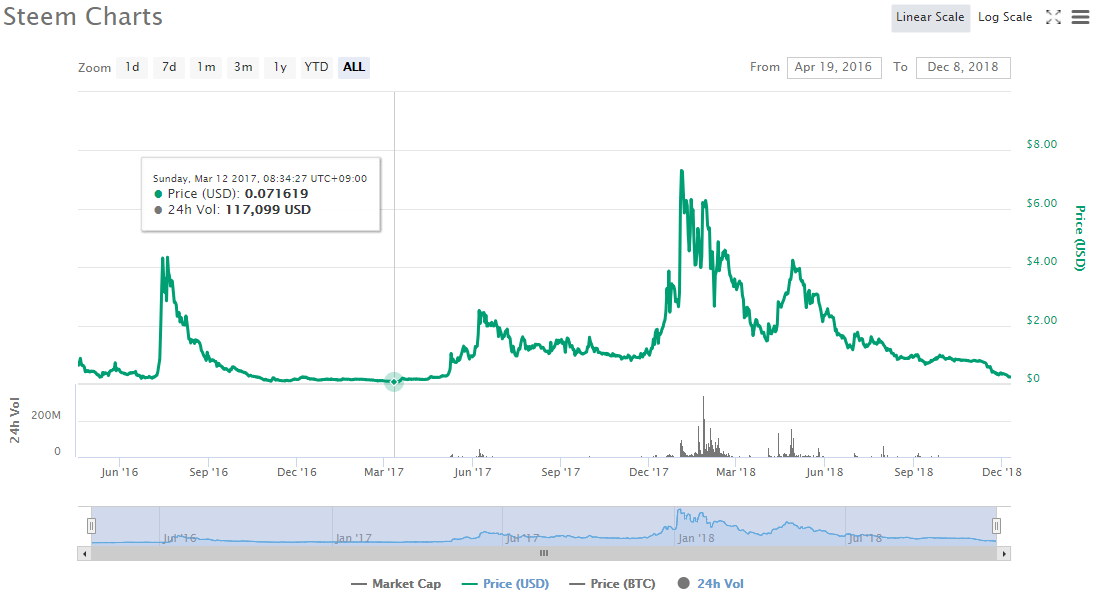Edit the From date field
Screen dimensions: 1098x596
click(834, 67)
